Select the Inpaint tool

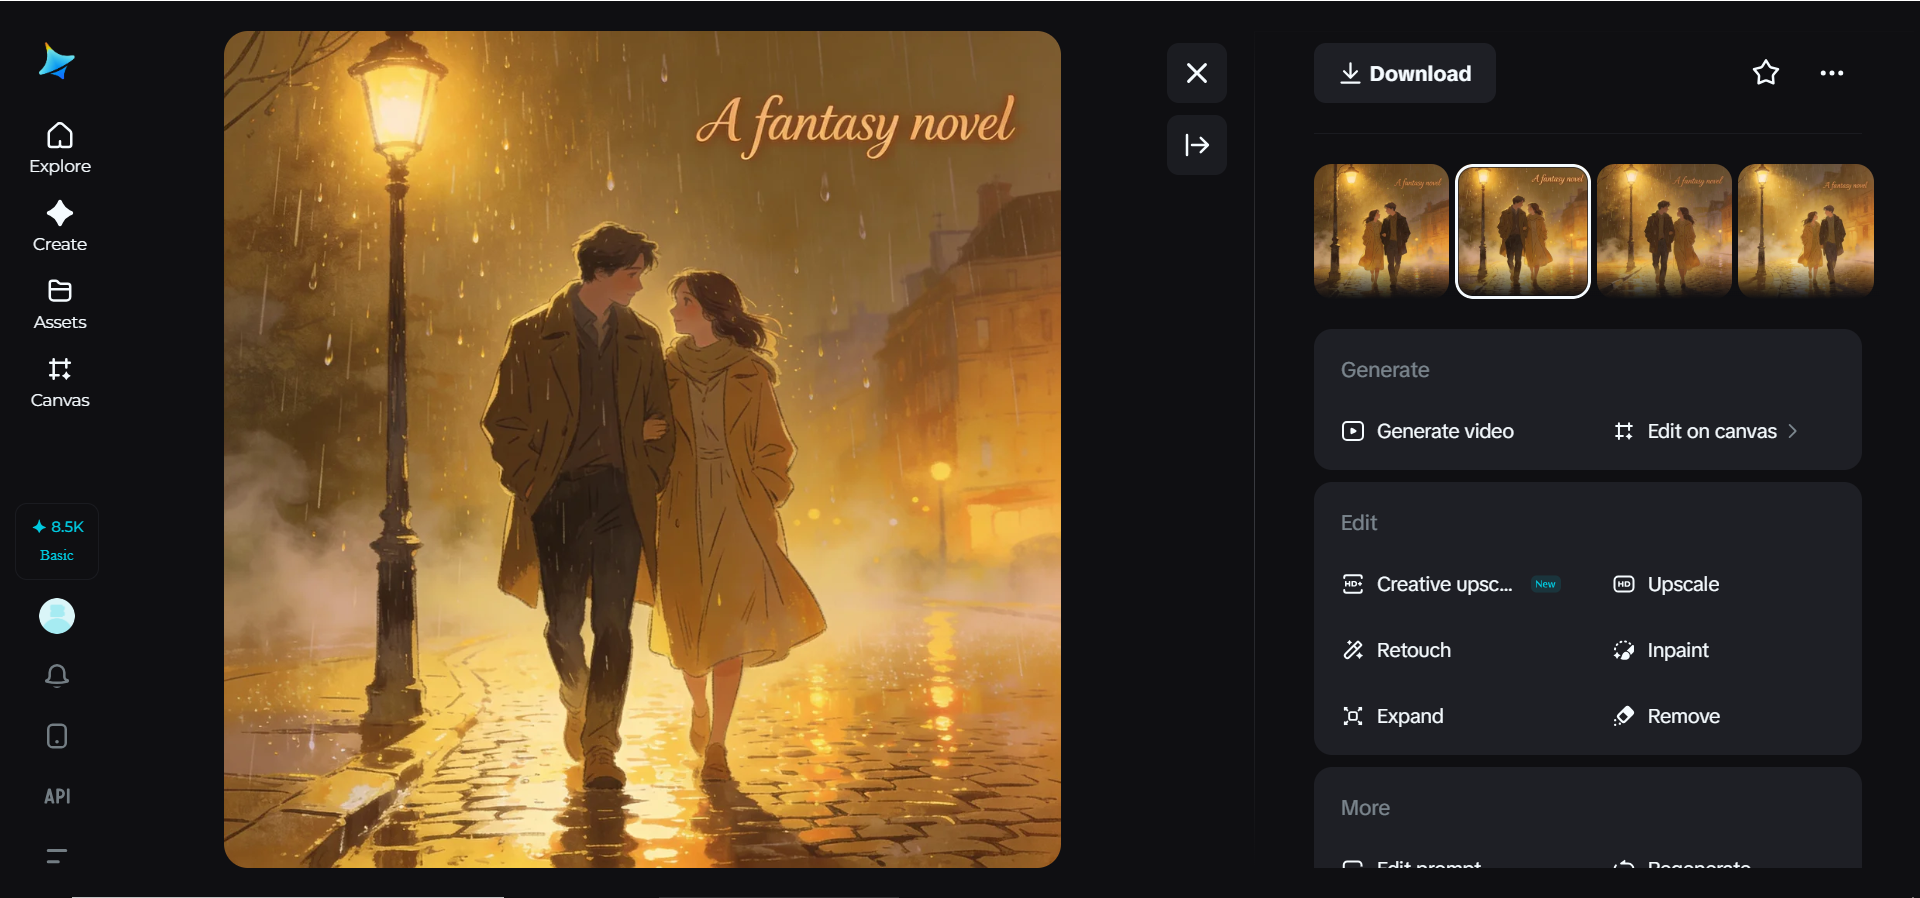(x=1661, y=650)
